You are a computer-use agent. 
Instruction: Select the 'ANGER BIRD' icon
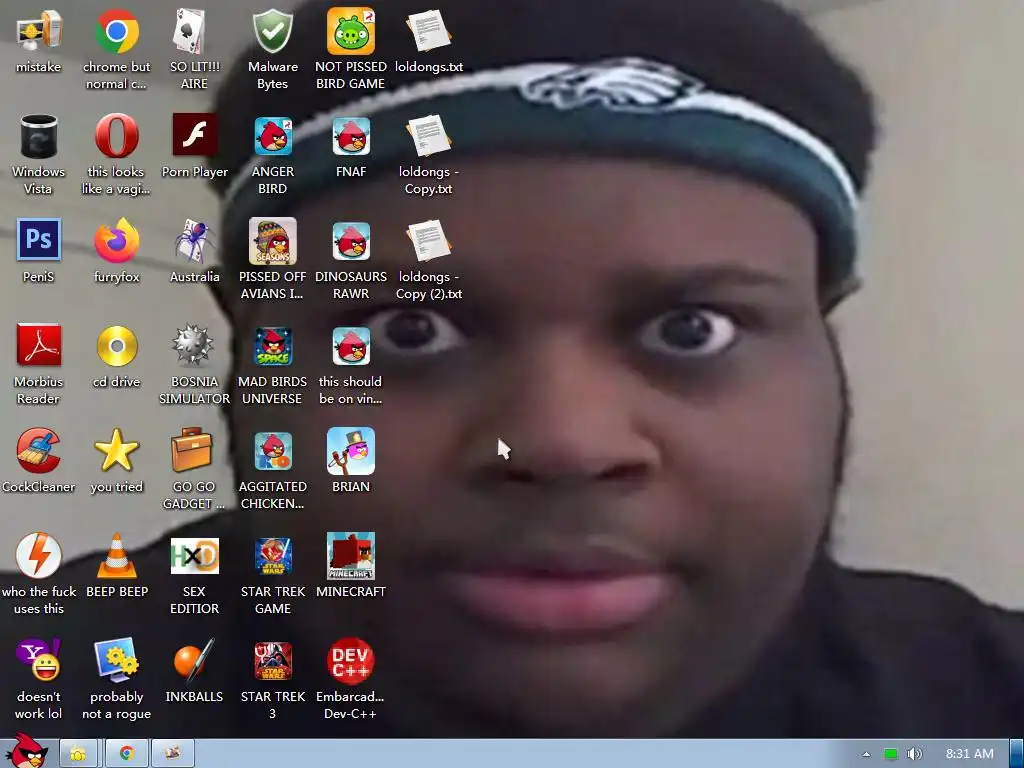(x=272, y=136)
